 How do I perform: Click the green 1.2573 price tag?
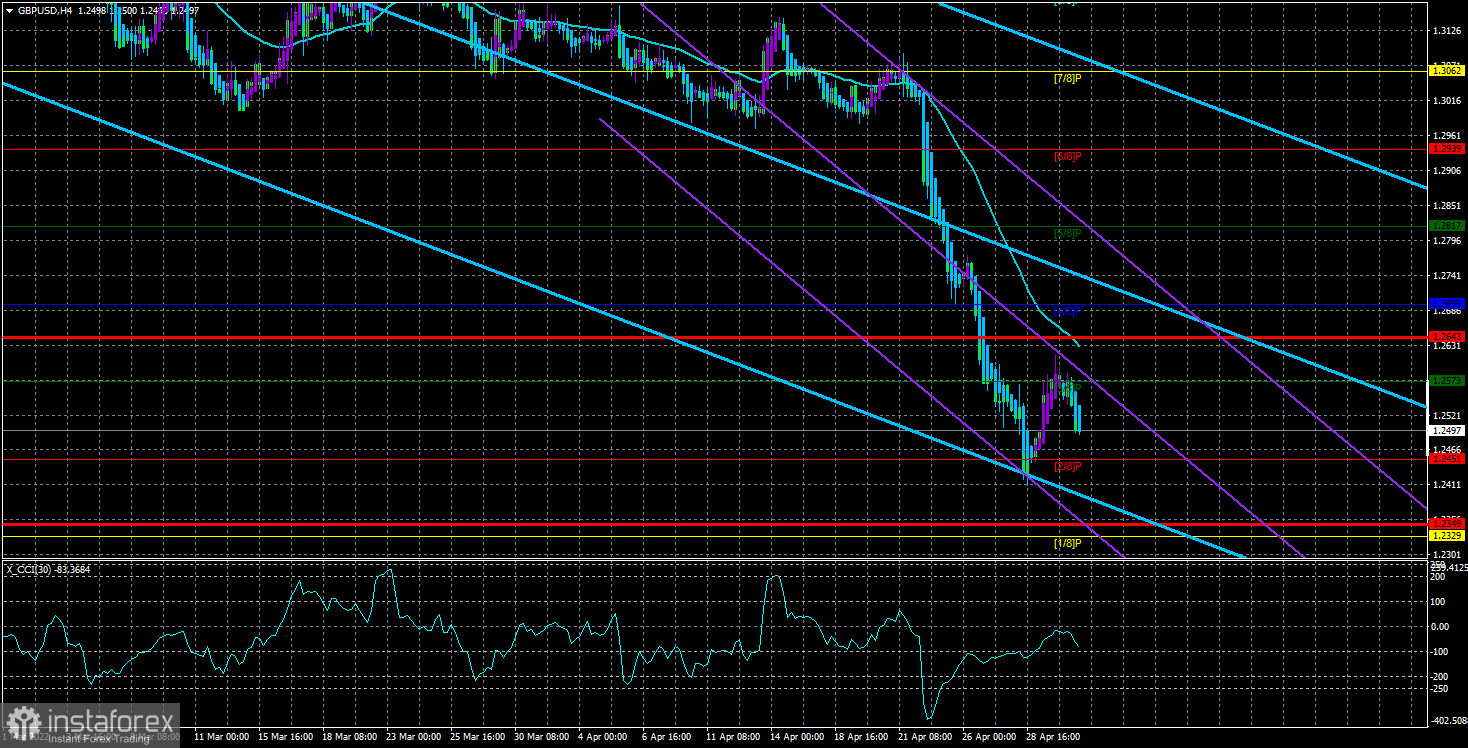(1446, 381)
